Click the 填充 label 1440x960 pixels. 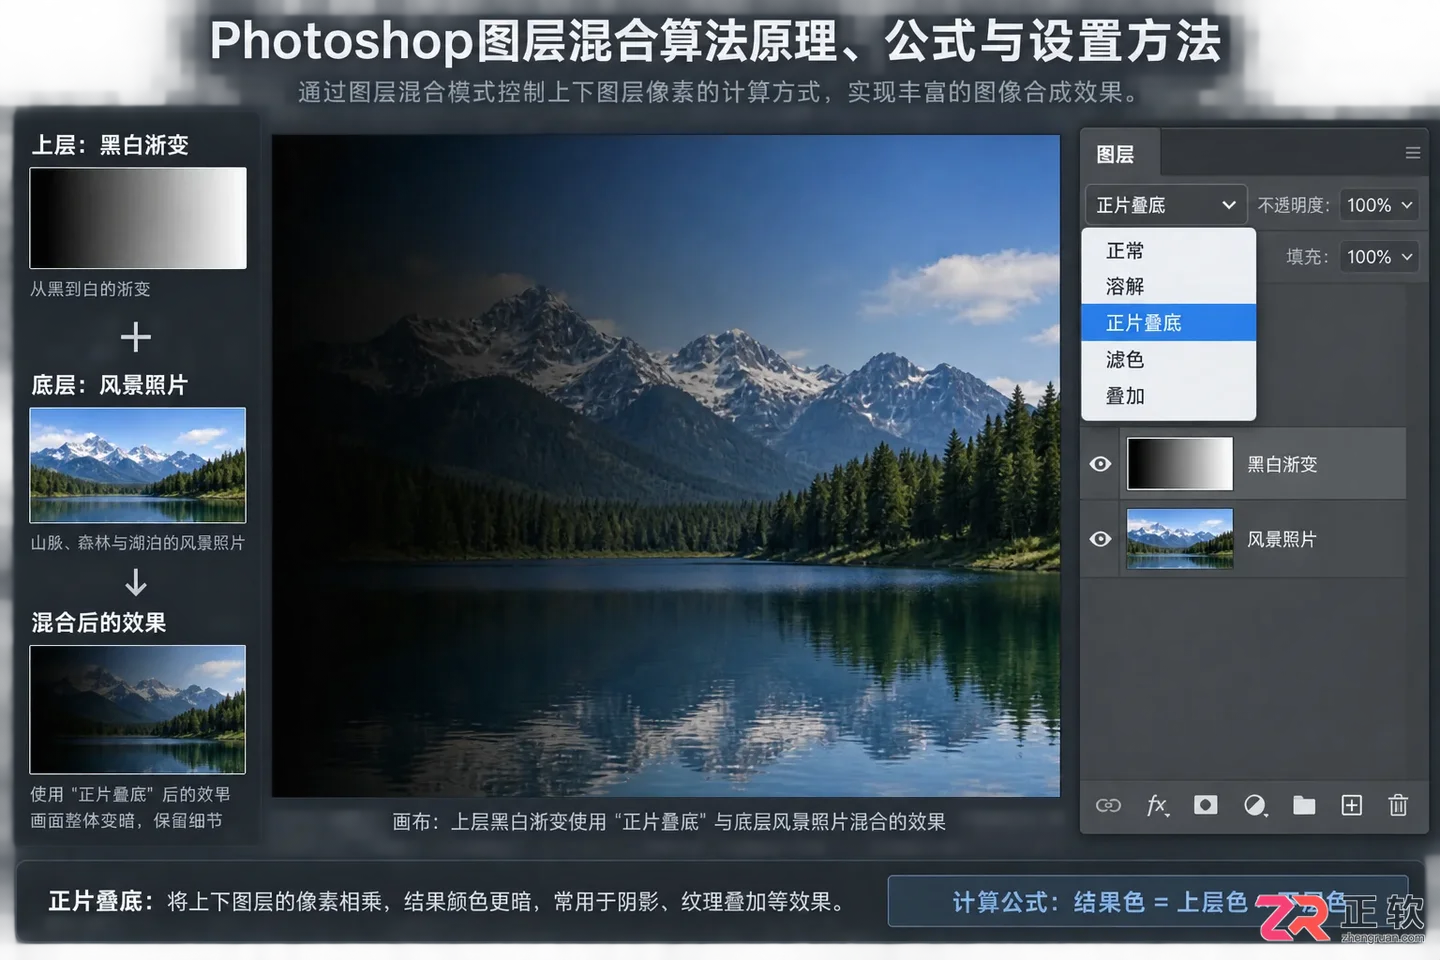(1308, 257)
